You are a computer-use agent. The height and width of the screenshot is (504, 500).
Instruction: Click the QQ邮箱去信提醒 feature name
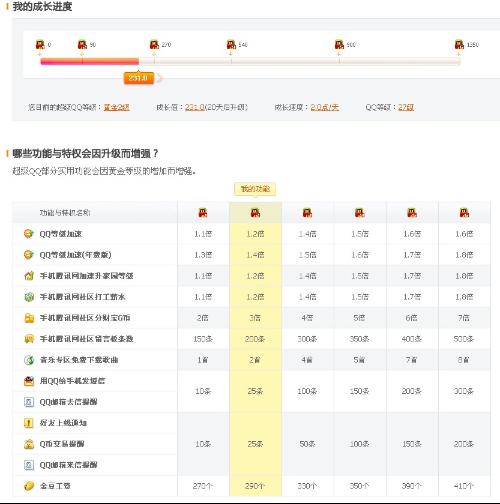68,402
